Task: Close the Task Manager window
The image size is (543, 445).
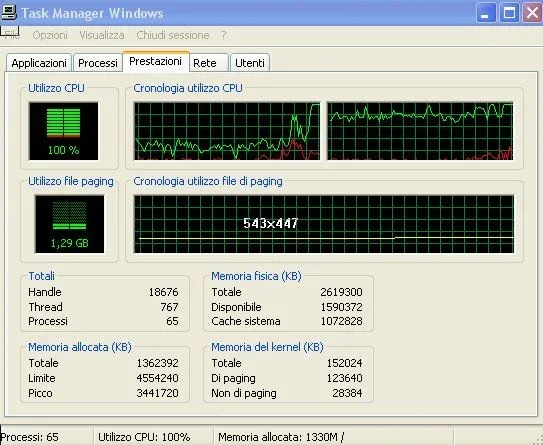Action: (x=532, y=13)
